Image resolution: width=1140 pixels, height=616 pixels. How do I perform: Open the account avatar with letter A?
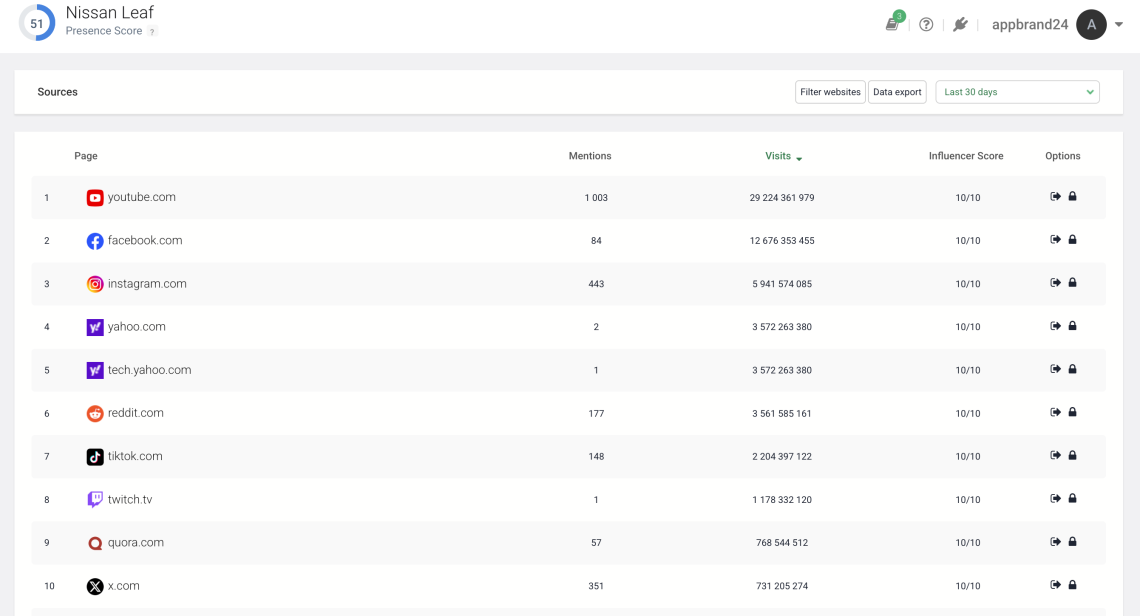tap(1091, 25)
